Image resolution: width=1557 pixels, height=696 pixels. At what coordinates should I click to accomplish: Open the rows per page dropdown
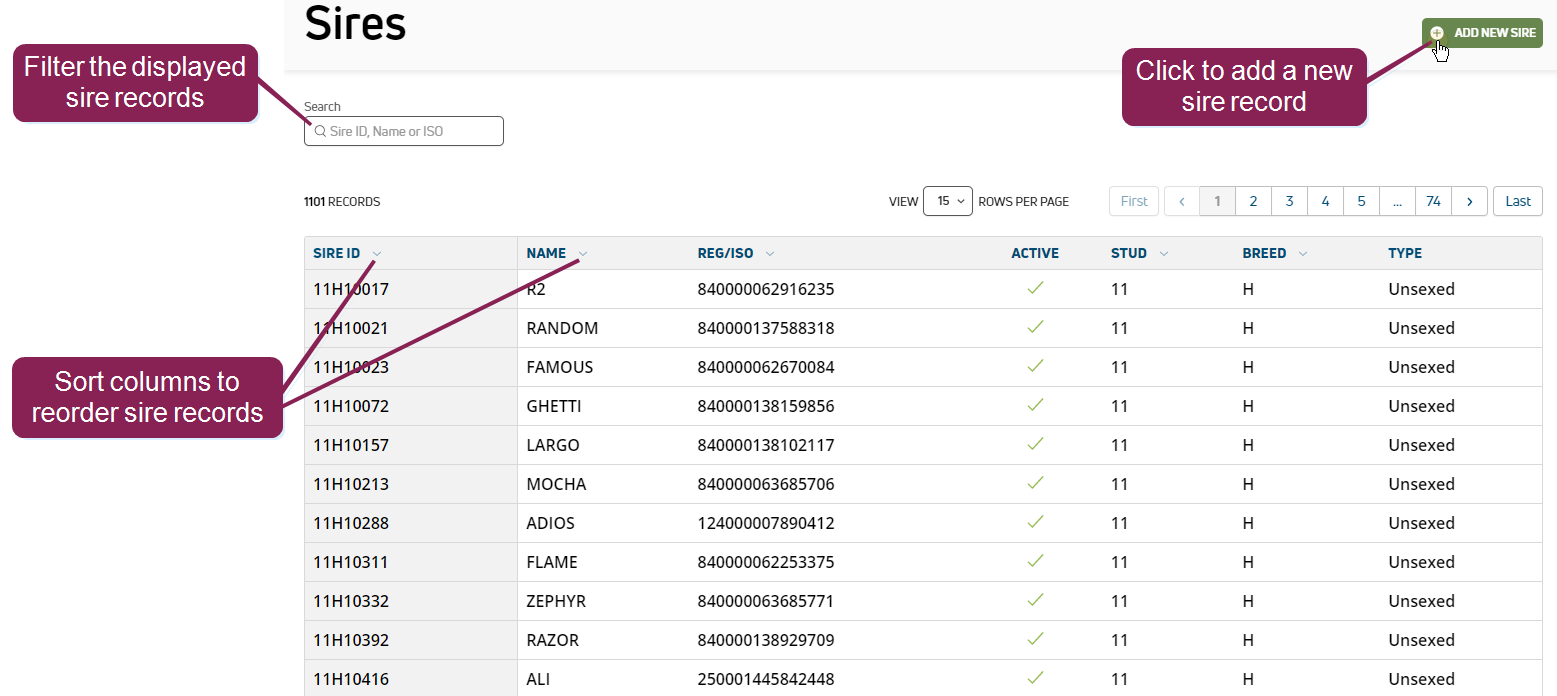(x=947, y=201)
